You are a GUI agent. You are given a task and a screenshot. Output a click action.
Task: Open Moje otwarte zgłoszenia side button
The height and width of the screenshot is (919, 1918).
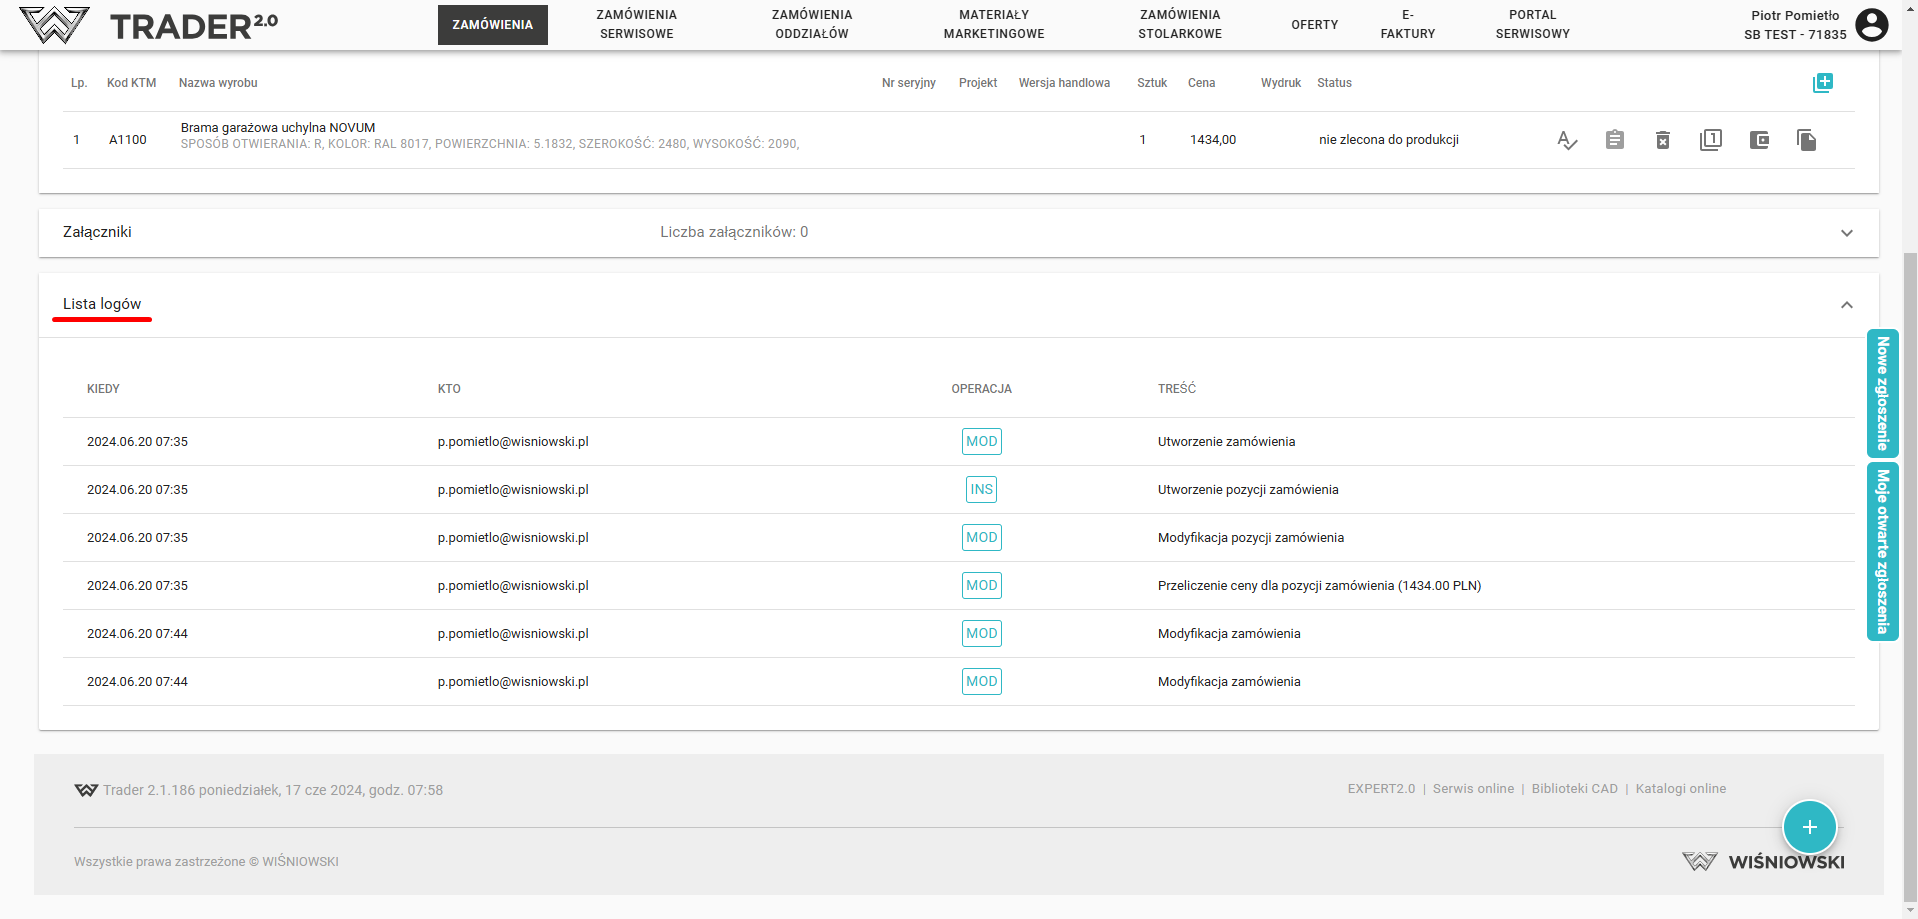pos(1882,551)
